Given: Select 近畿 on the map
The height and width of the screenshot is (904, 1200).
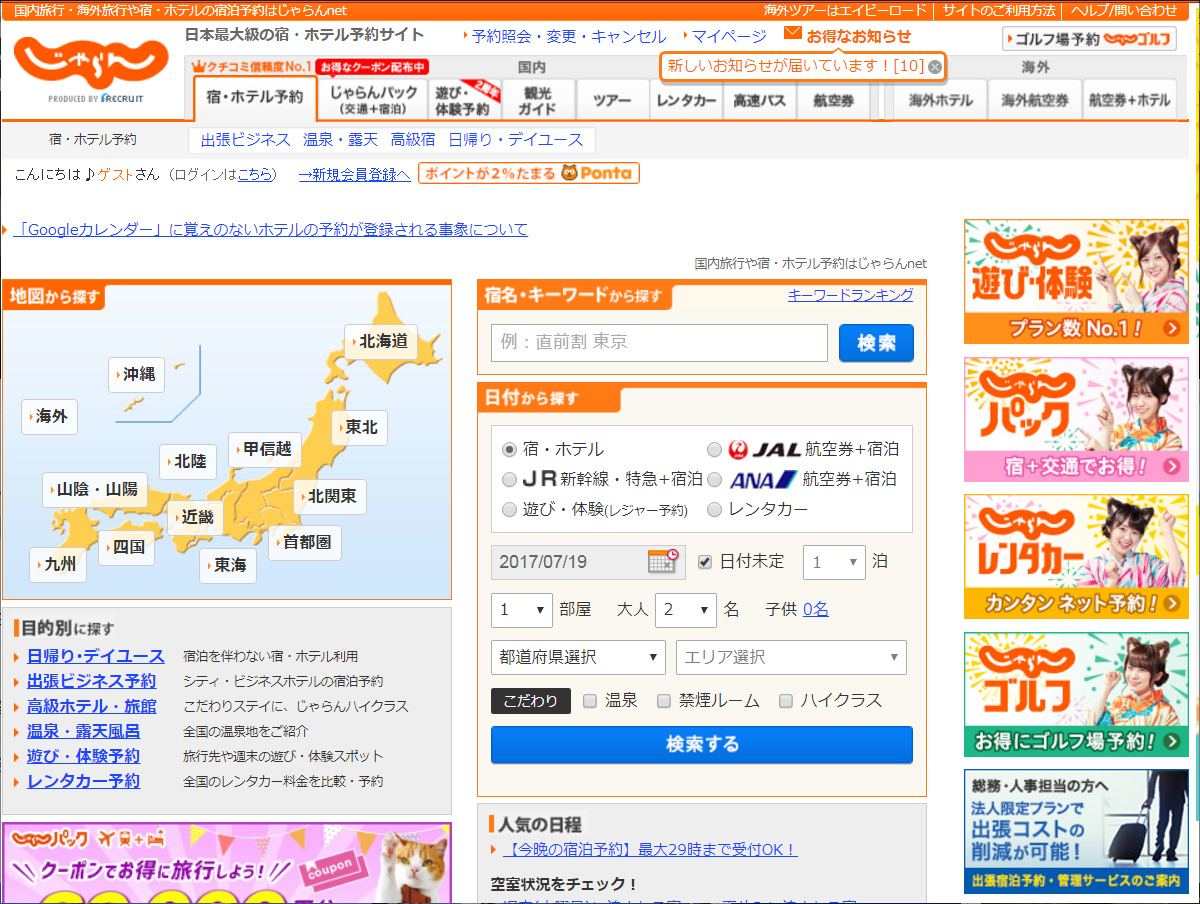Looking at the screenshot, I should [x=195, y=517].
